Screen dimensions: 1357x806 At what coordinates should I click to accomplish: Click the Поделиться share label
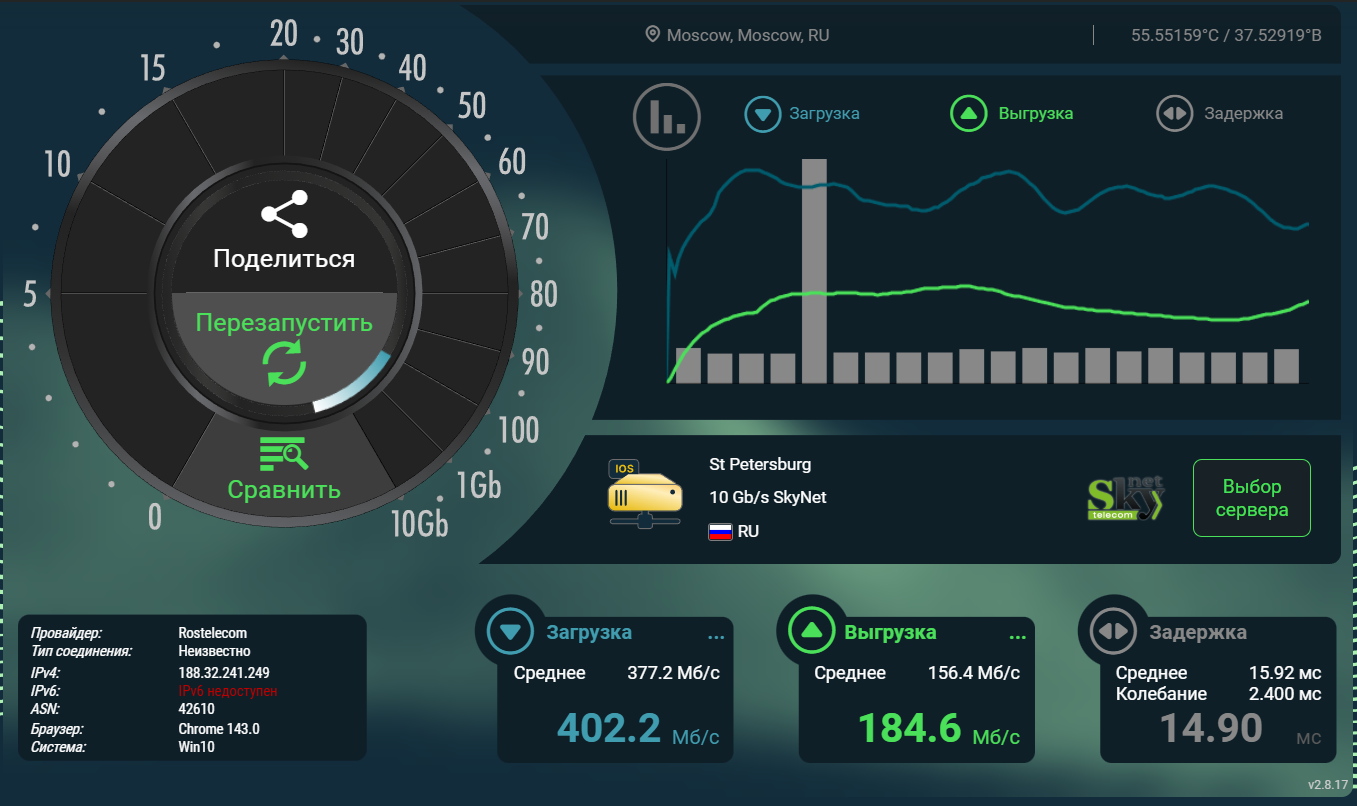point(284,259)
